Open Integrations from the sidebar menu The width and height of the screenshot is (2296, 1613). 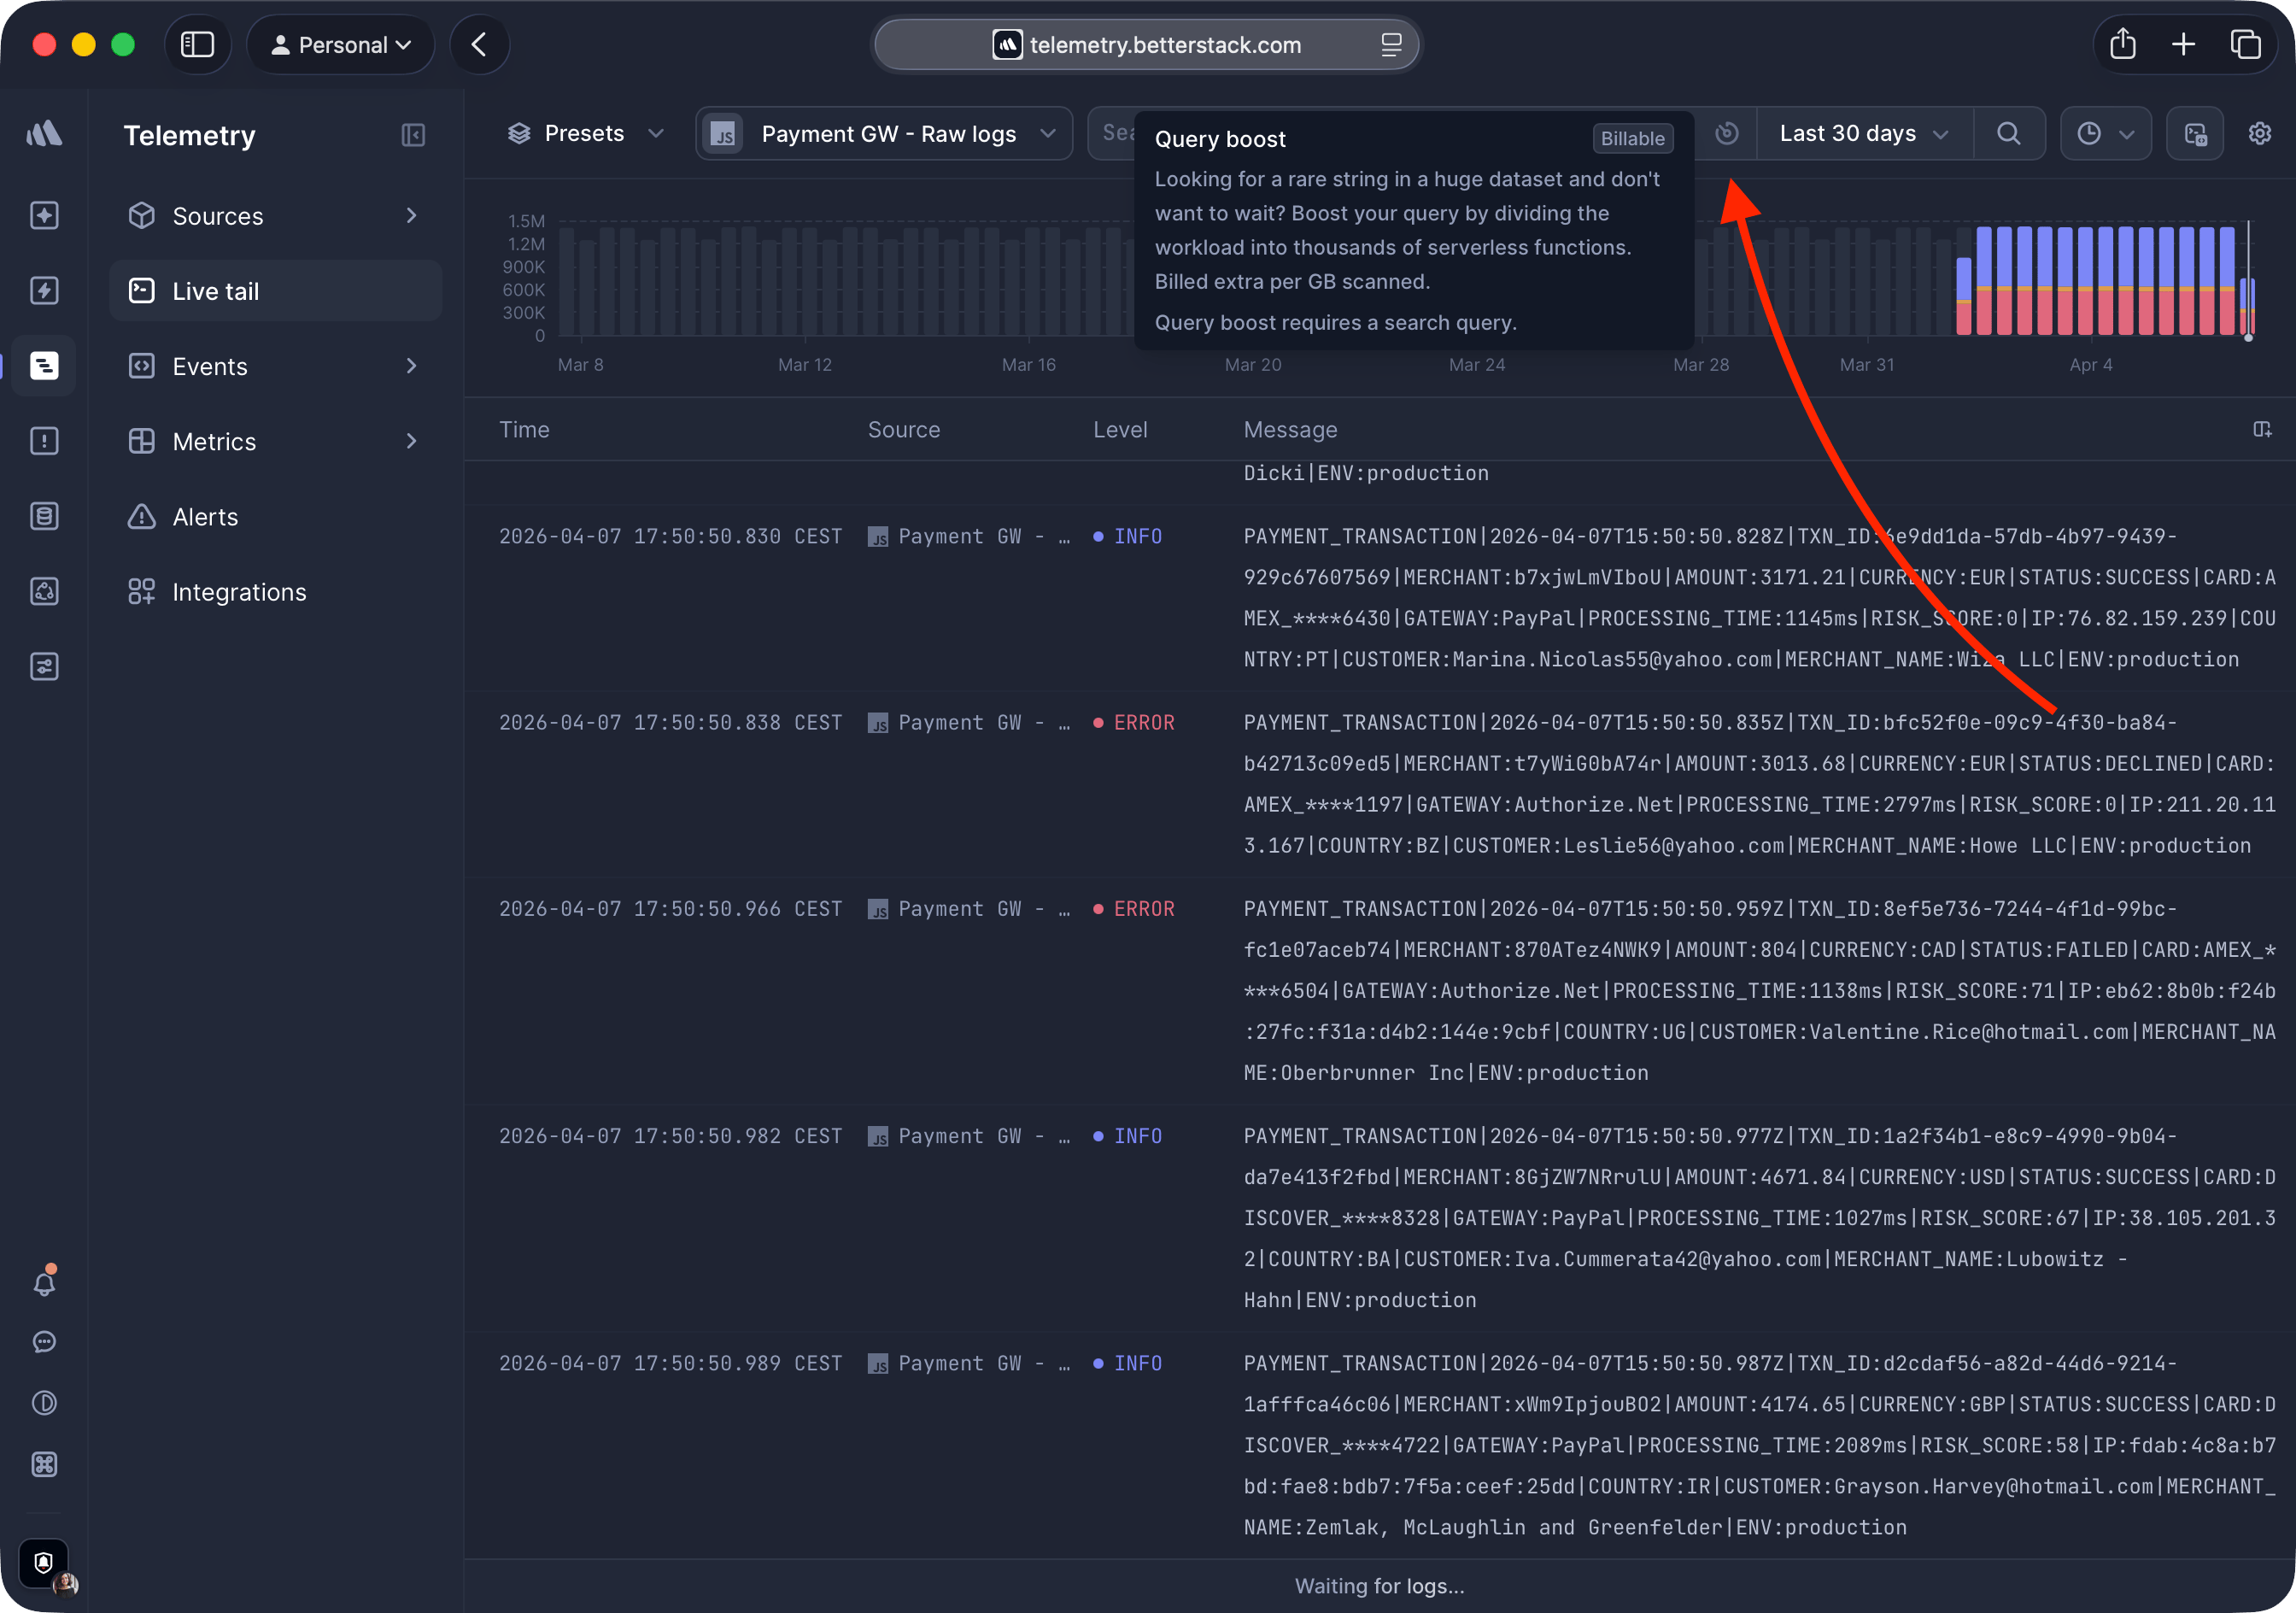240,591
